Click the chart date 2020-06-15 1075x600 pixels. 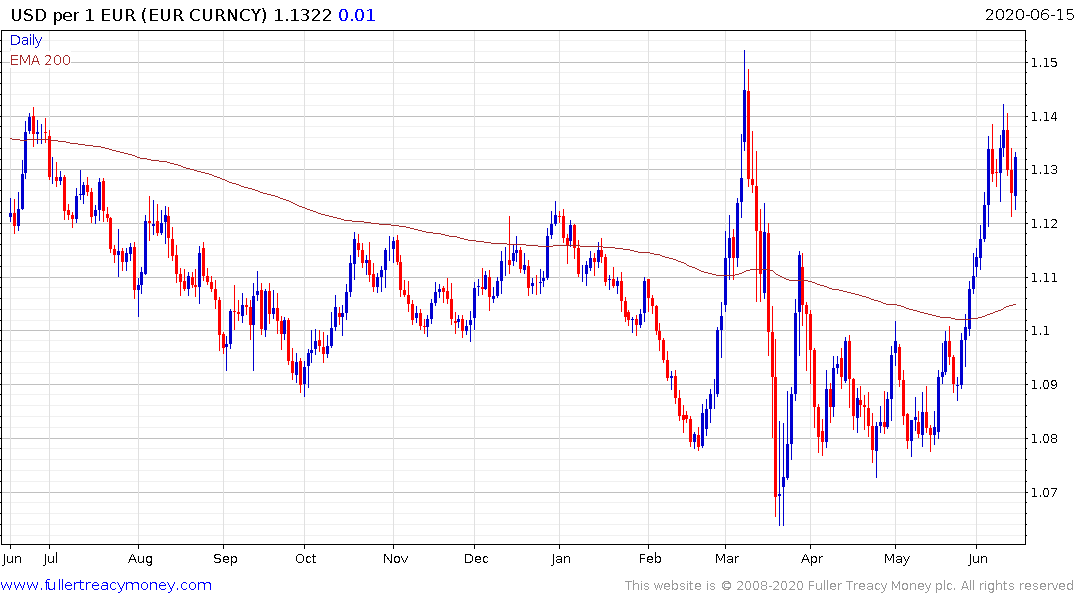click(x=1029, y=15)
